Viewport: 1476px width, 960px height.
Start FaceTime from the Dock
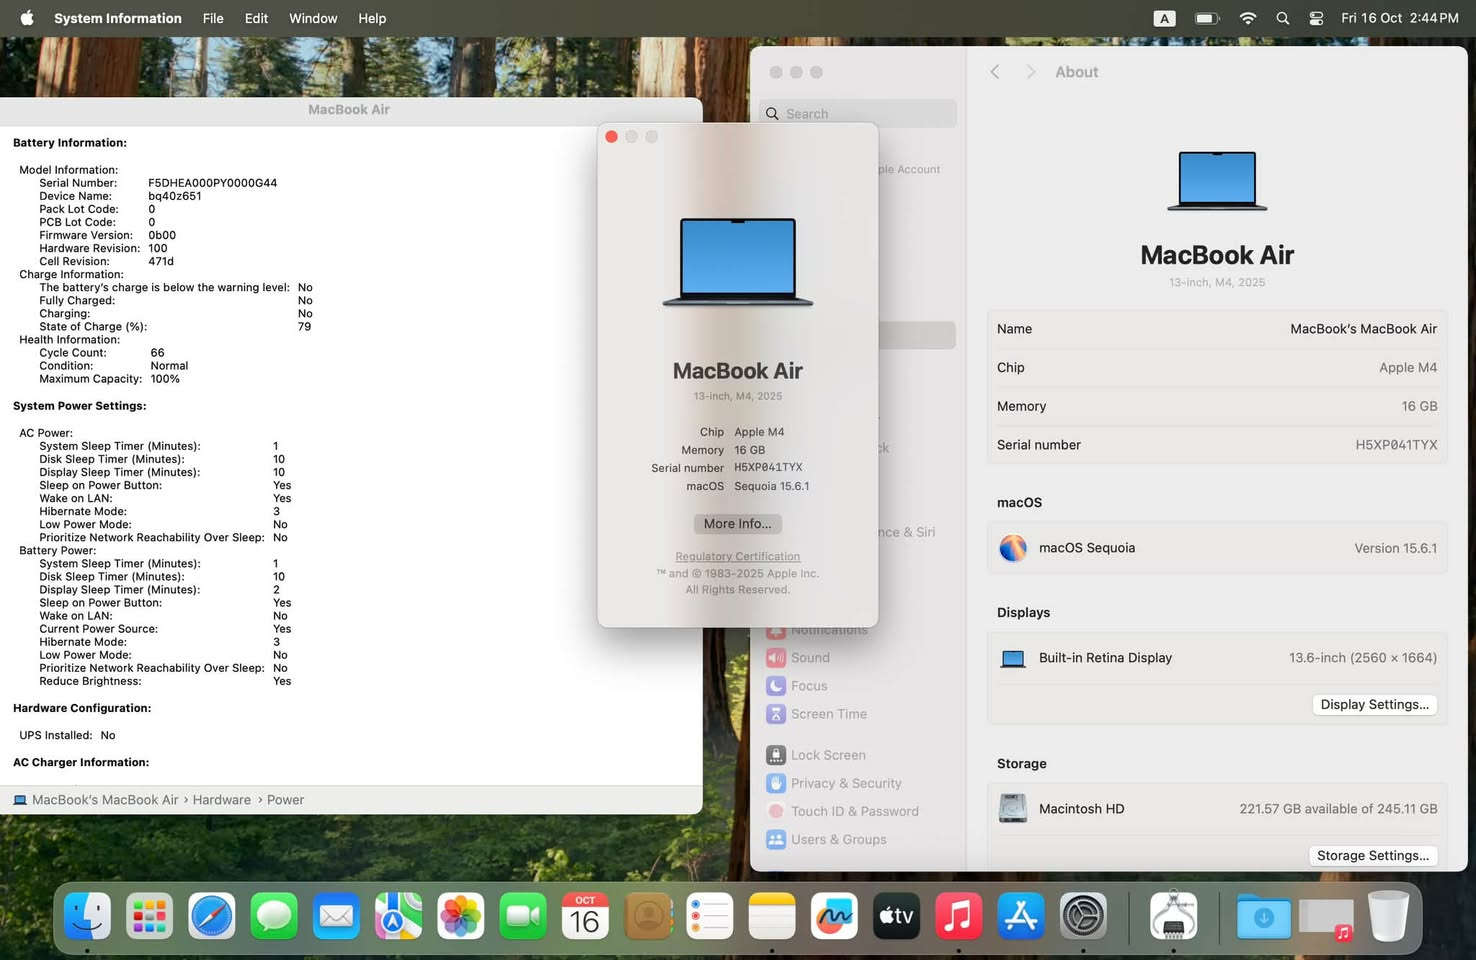click(523, 916)
